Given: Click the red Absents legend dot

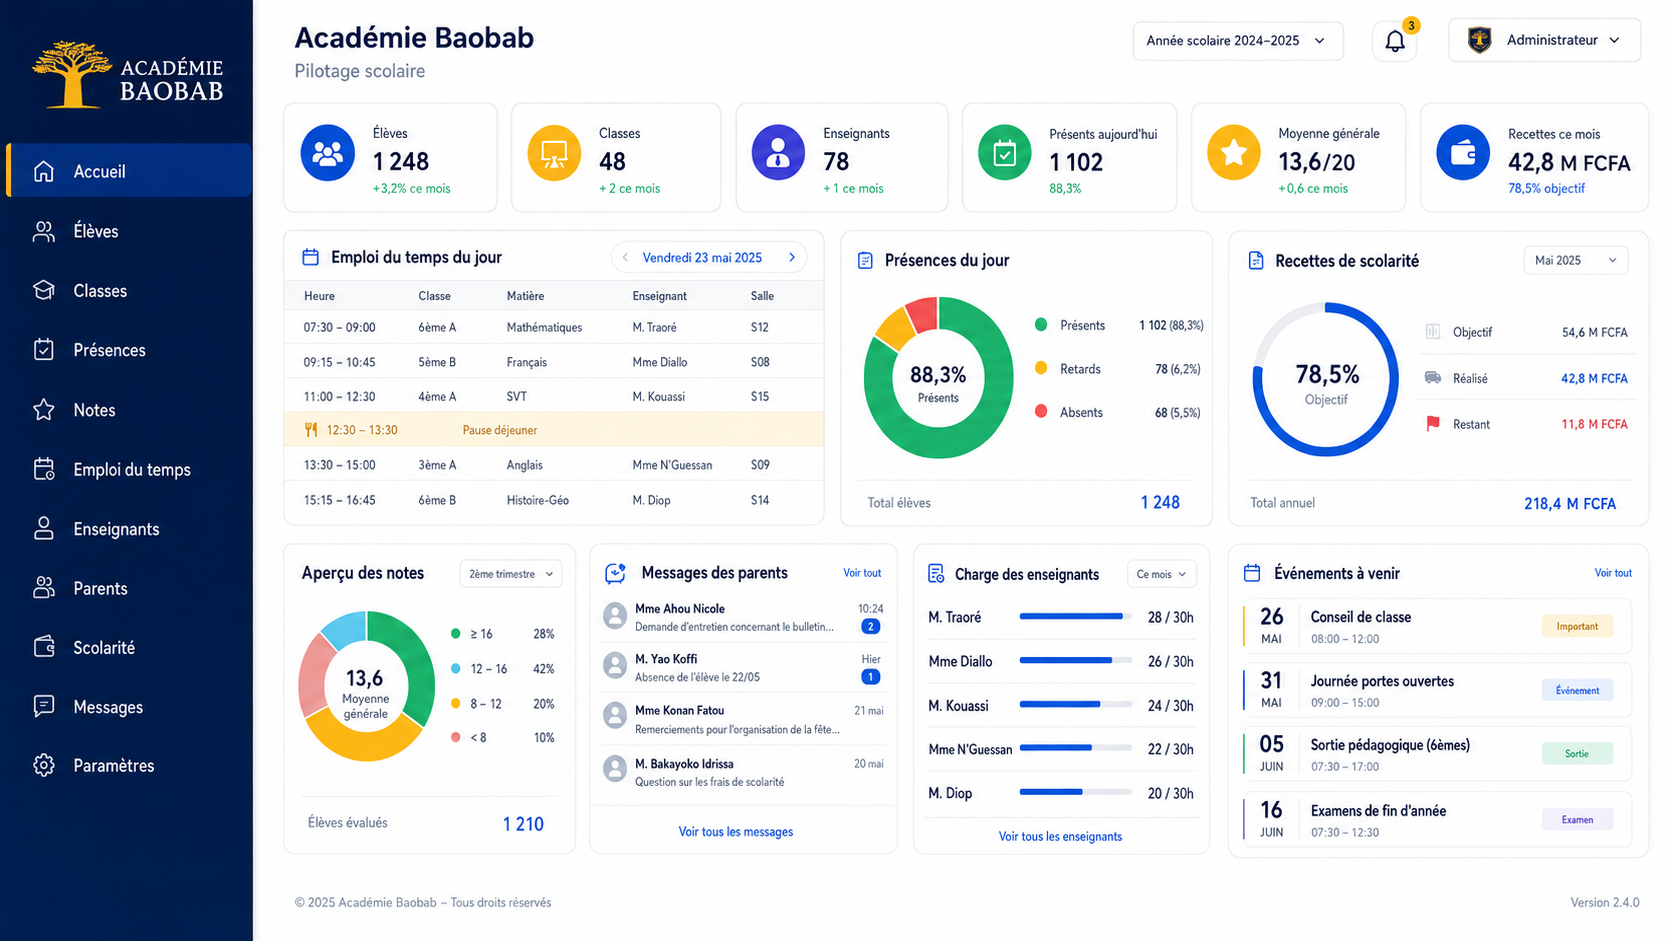Looking at the screenshot, I should pyautogui.click(x=1041, y=412).
